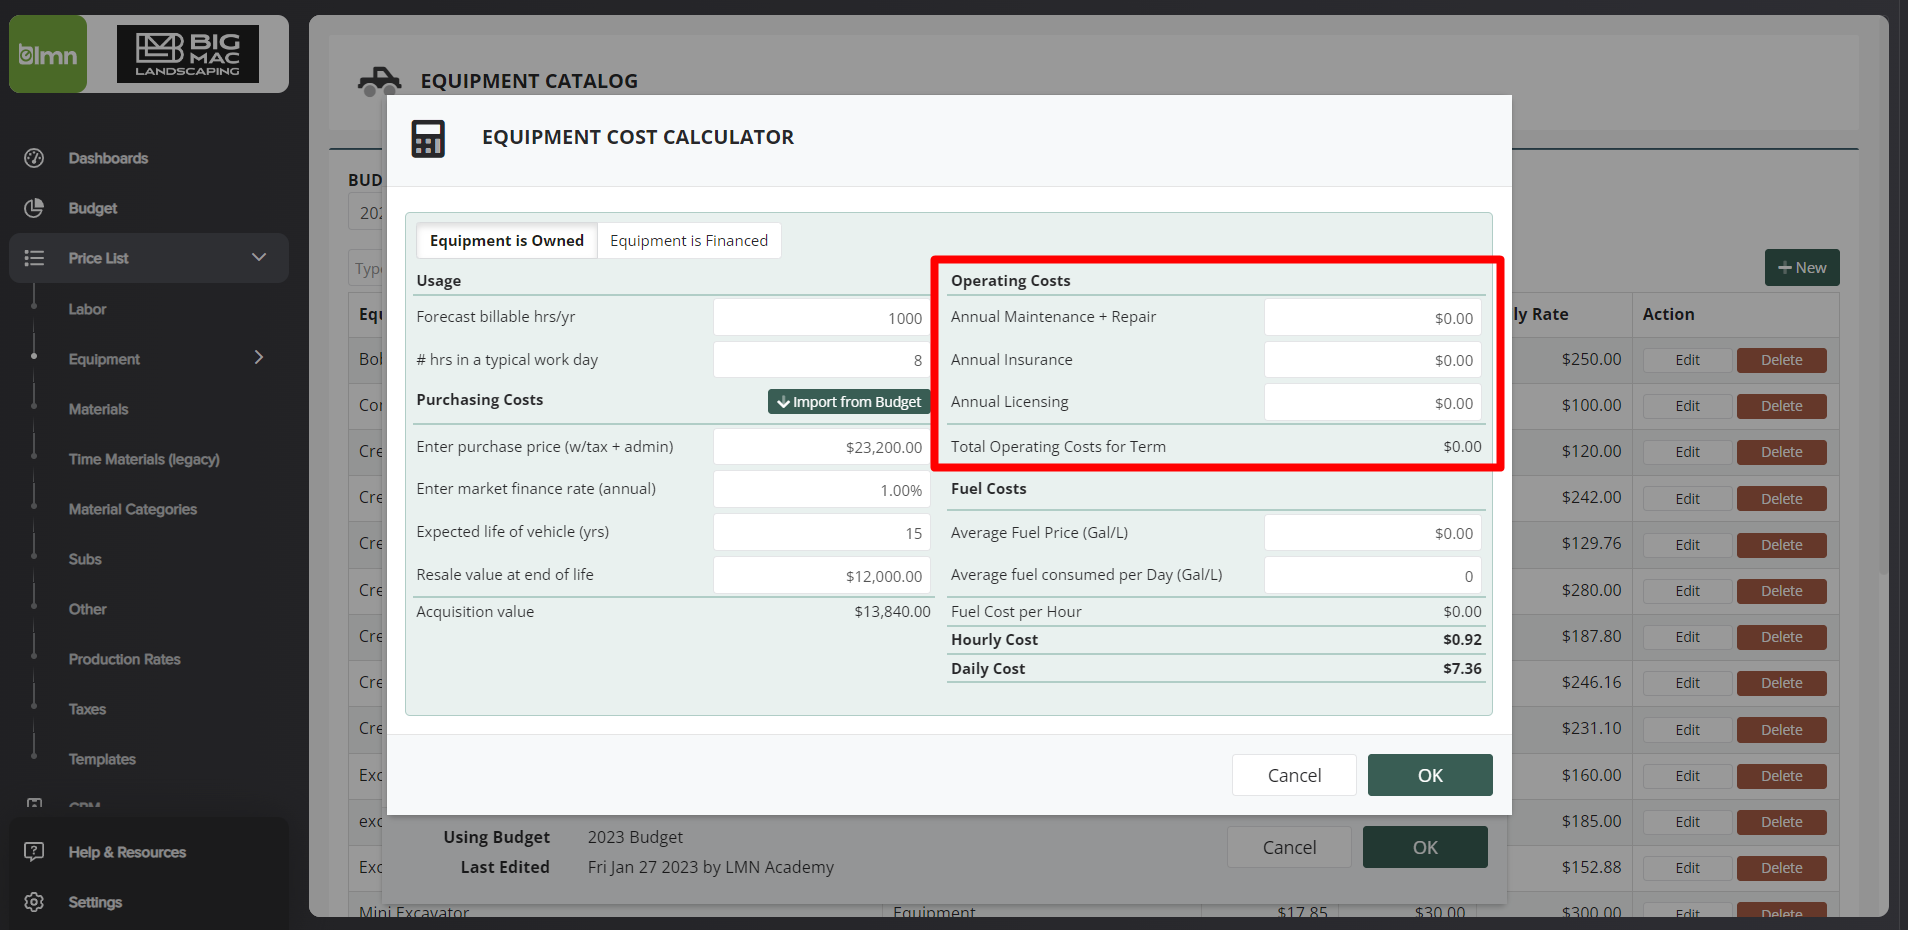Screen dimensions: 1908x930
Task: Click the calculator icon in dialog header
Action: coord(428,139)
